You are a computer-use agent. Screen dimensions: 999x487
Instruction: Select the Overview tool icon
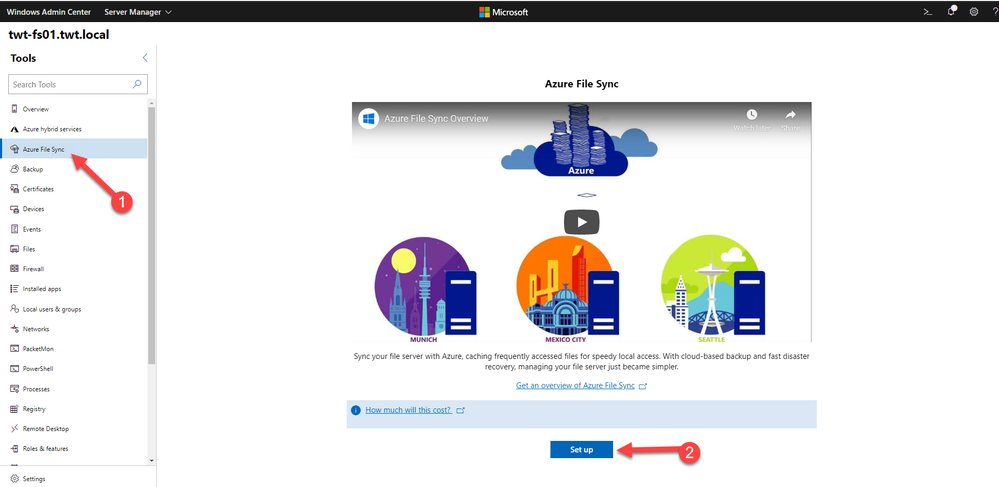(x=14, y=109)
